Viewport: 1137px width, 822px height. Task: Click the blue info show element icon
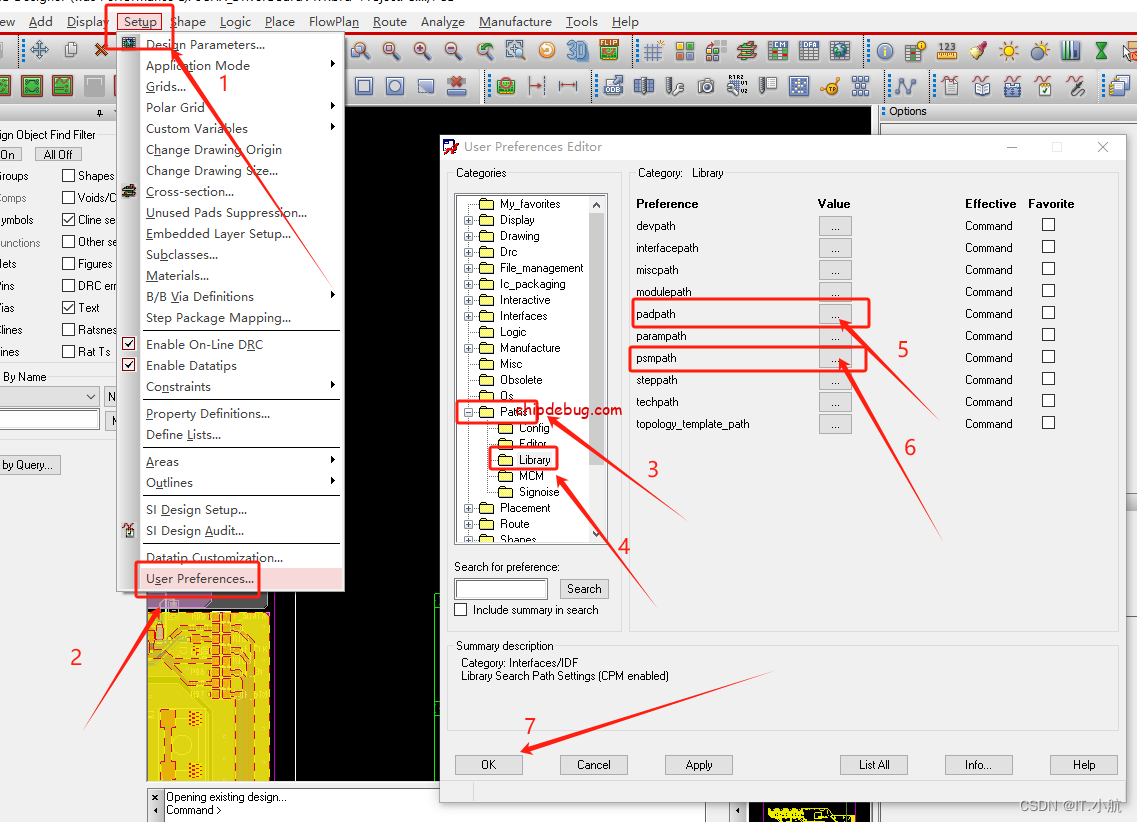[x=885, y=50]
